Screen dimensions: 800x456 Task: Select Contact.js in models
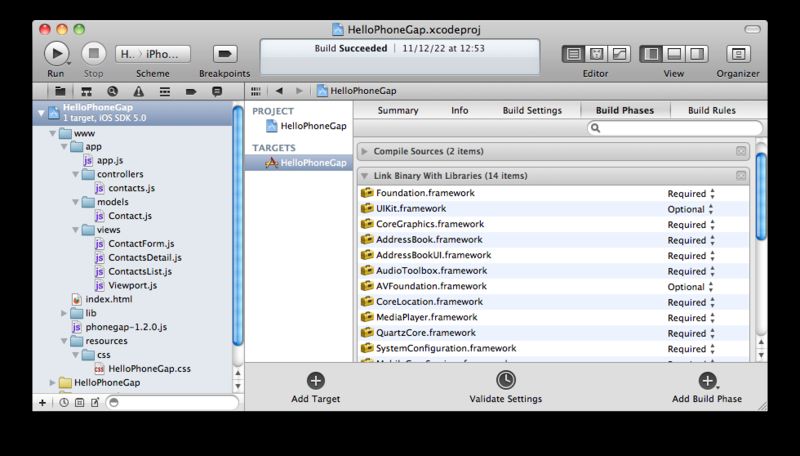coord(130,216)
